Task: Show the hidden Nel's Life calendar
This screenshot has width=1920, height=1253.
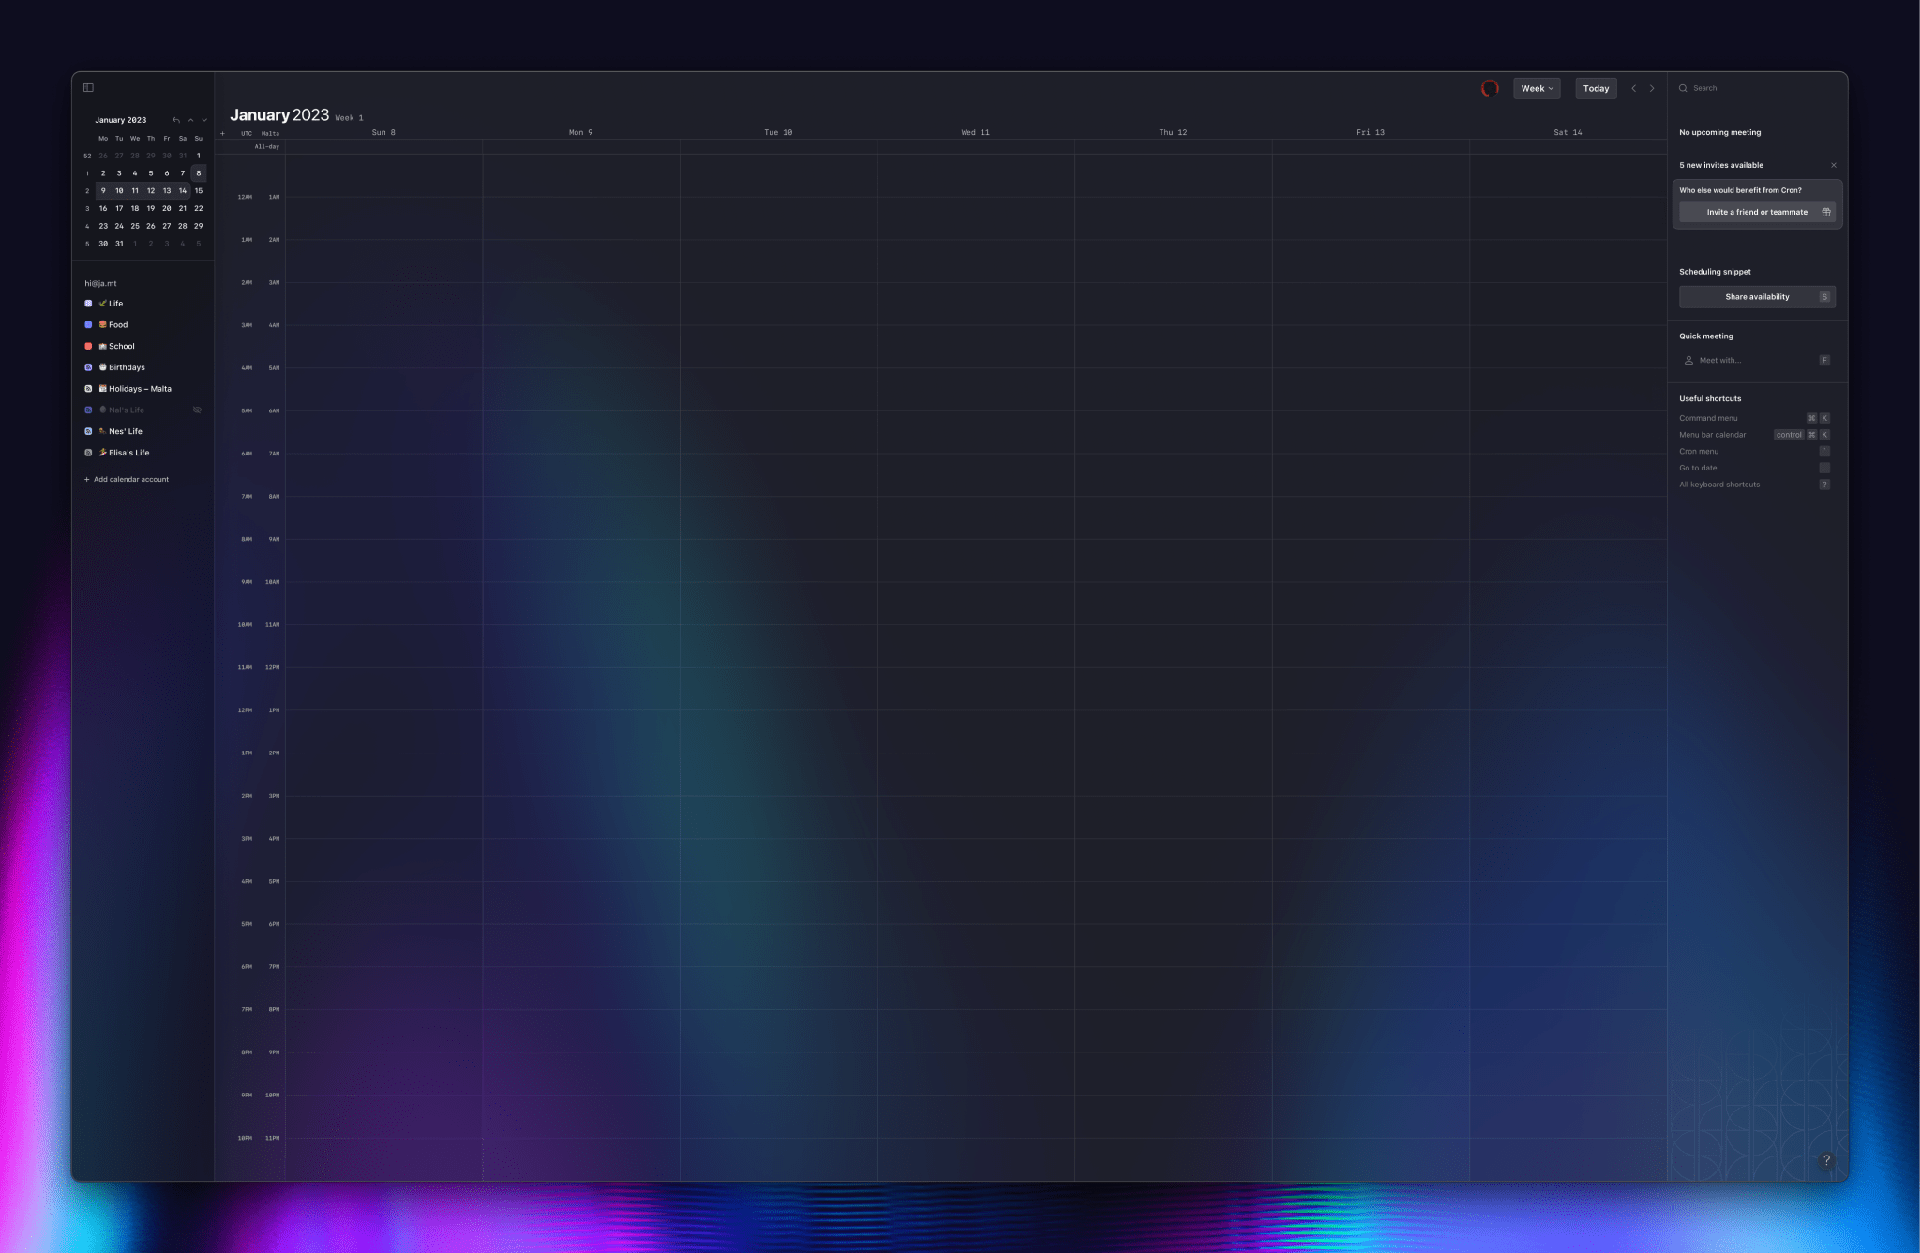Action: [197, 410]
